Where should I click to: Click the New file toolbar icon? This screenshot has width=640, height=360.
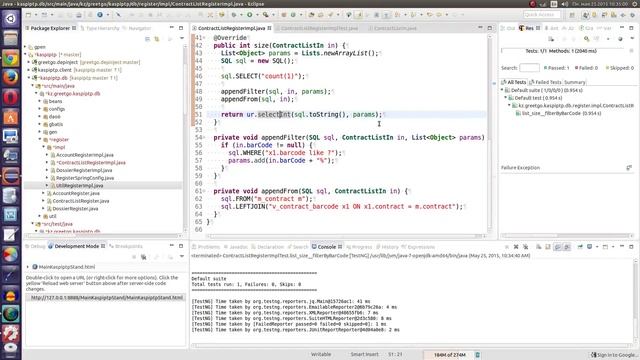[x=29, y=15]
